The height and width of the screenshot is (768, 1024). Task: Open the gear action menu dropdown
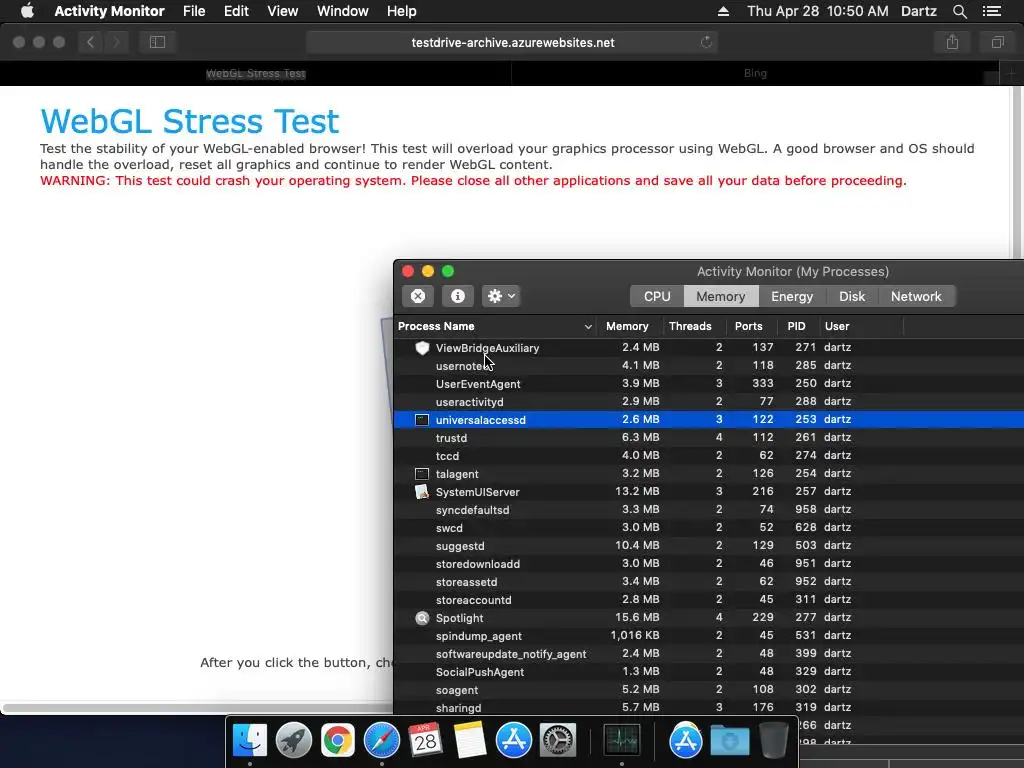point(501,296)
